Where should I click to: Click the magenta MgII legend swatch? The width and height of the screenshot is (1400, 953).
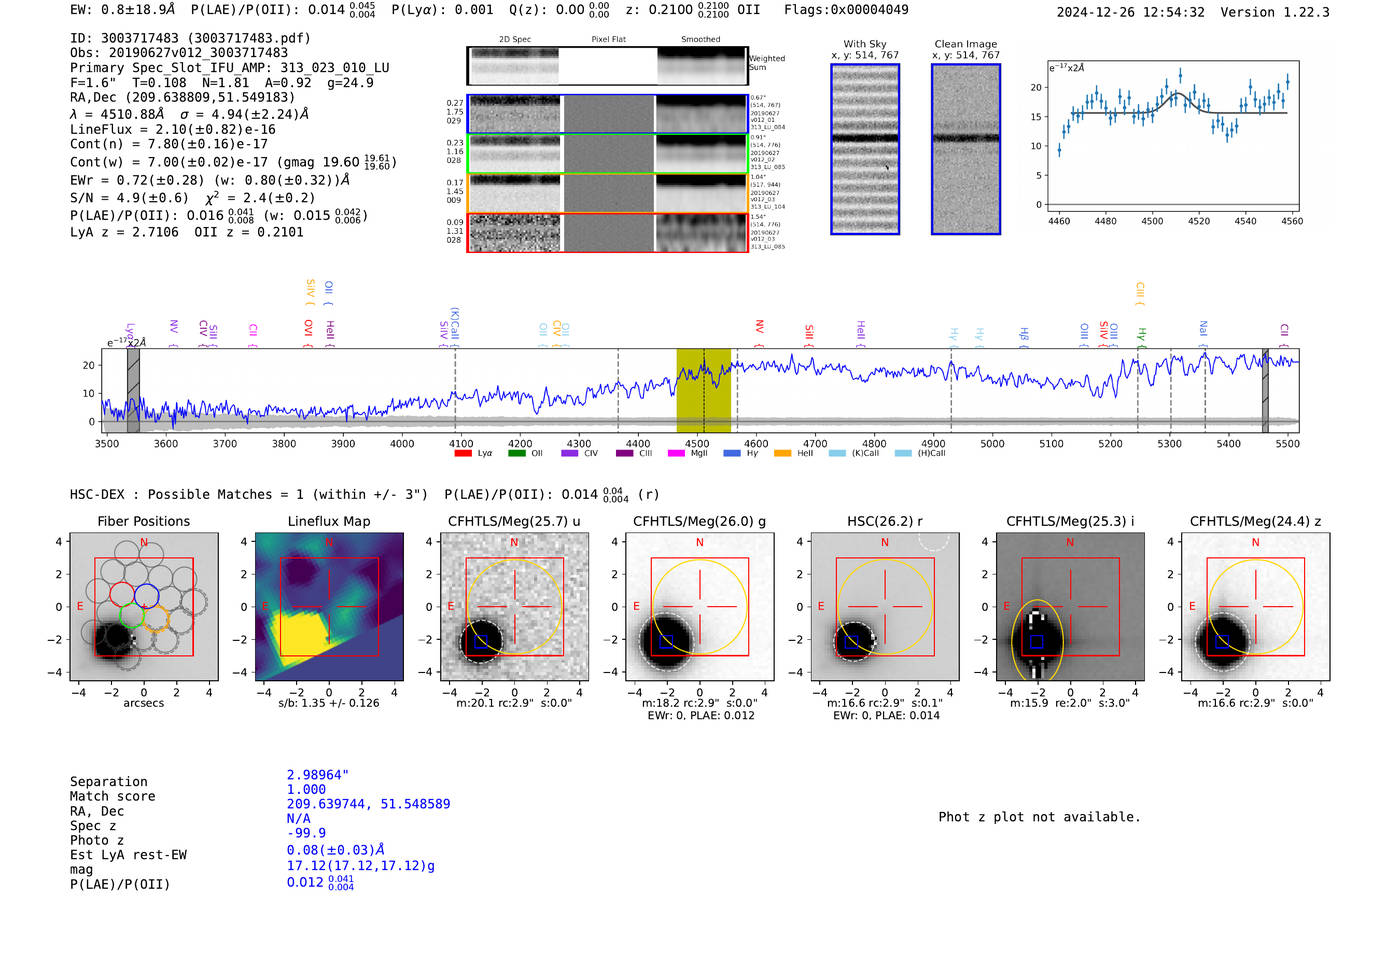click(676, 454)
